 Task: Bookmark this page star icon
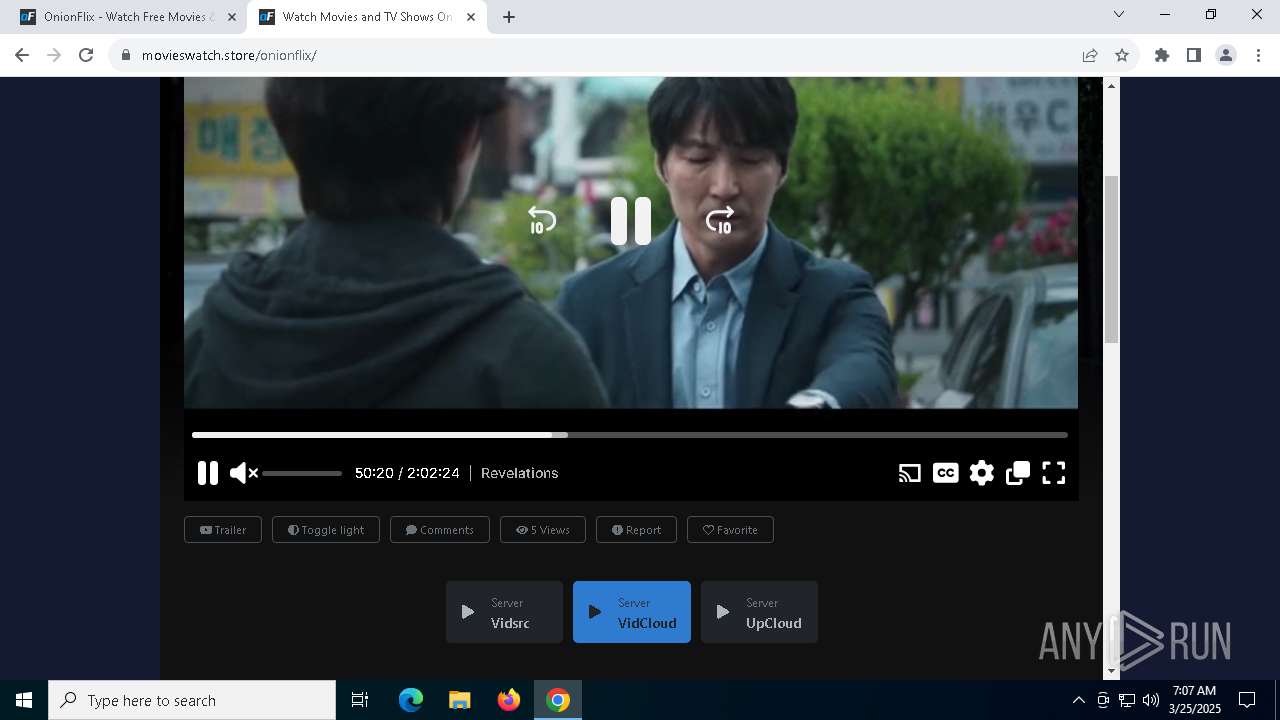tap(1122, 55)
